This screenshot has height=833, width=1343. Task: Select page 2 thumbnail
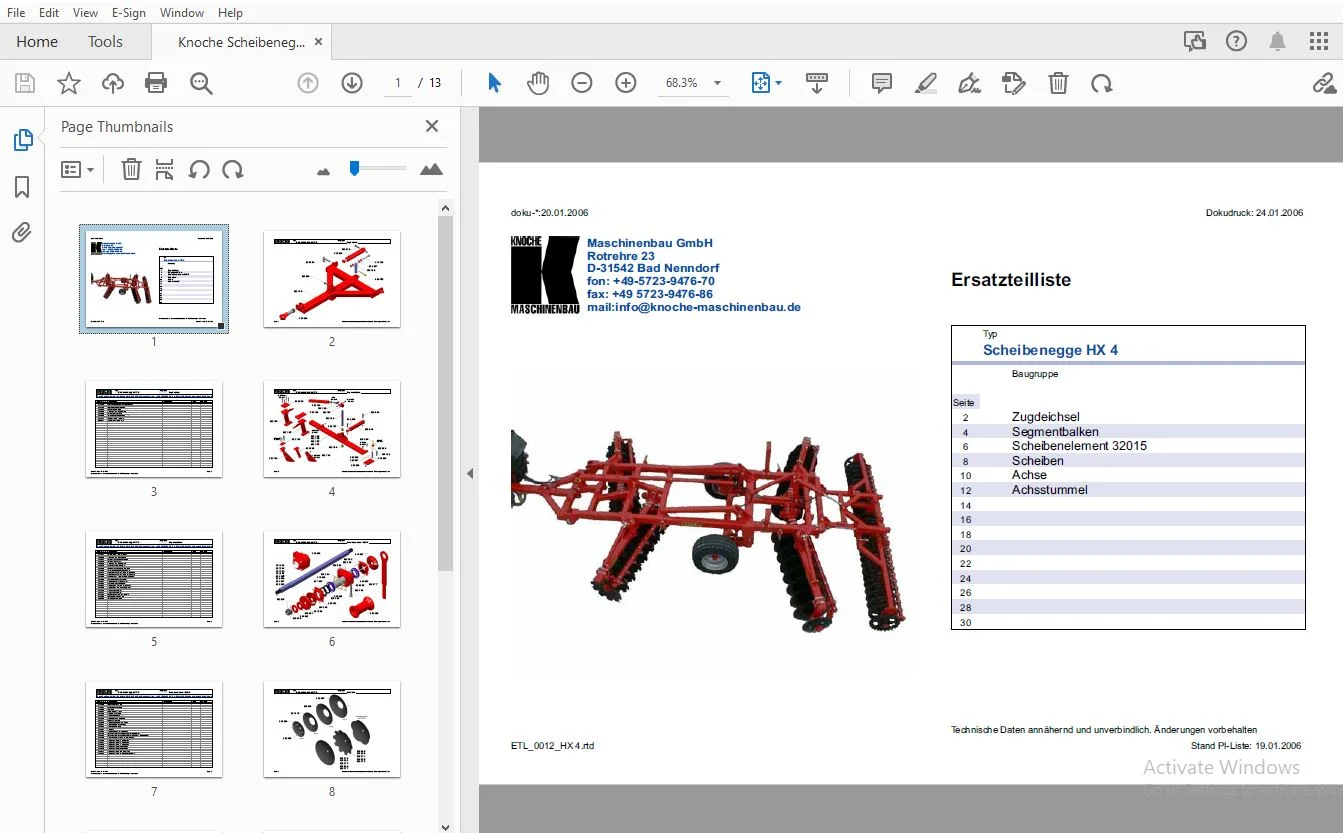(x=332, y=279)
